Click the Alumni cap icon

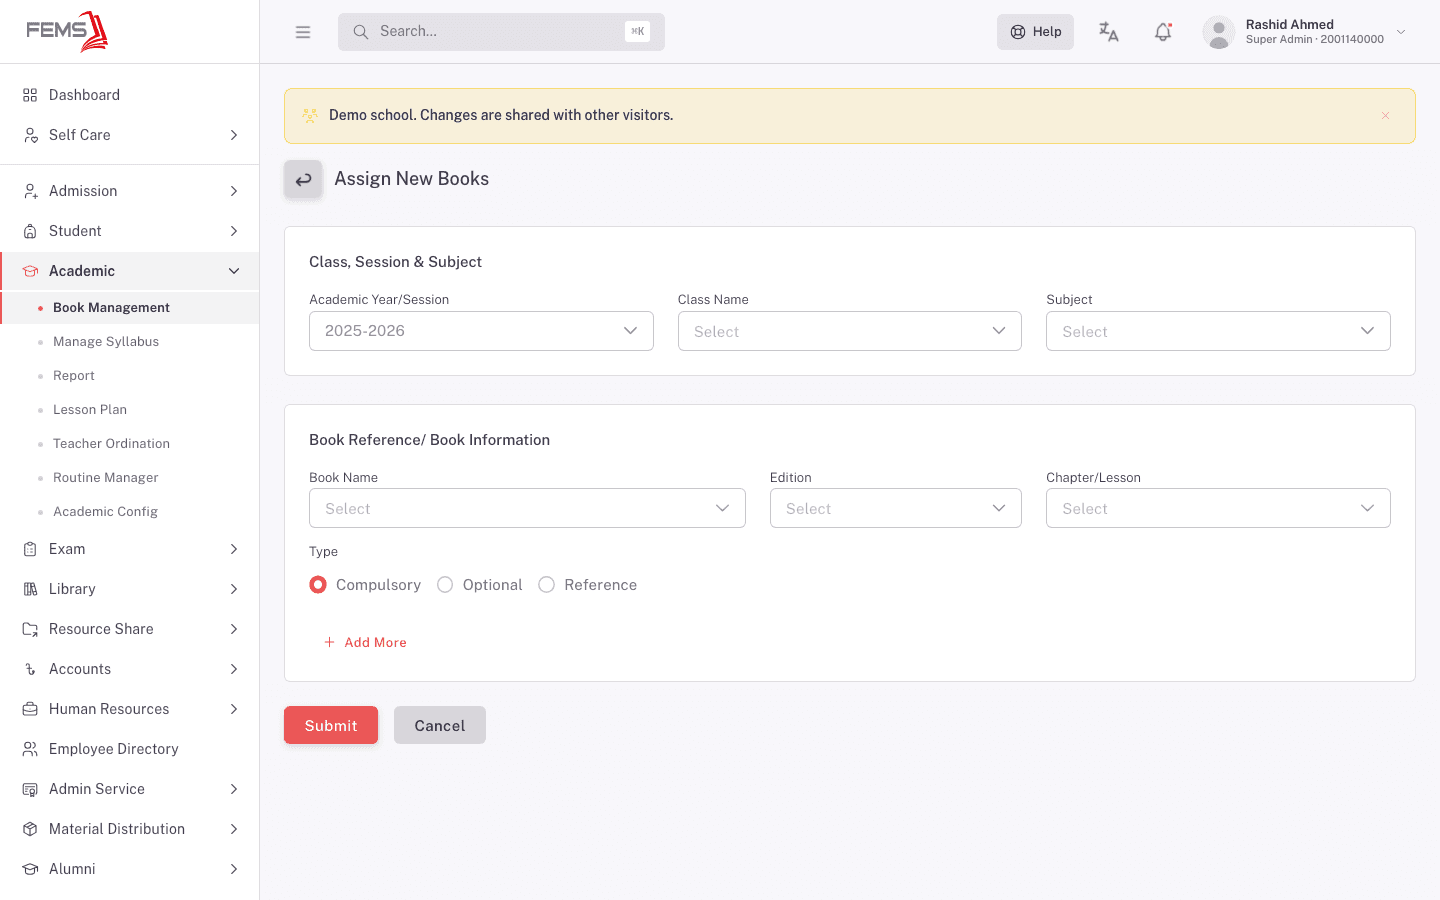pyautogui.click(x=30, y=869)
